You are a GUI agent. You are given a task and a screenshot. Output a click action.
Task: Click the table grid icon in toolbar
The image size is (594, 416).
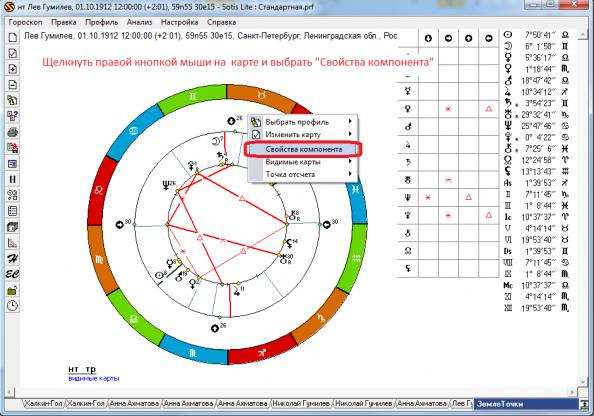click(13, 211)
